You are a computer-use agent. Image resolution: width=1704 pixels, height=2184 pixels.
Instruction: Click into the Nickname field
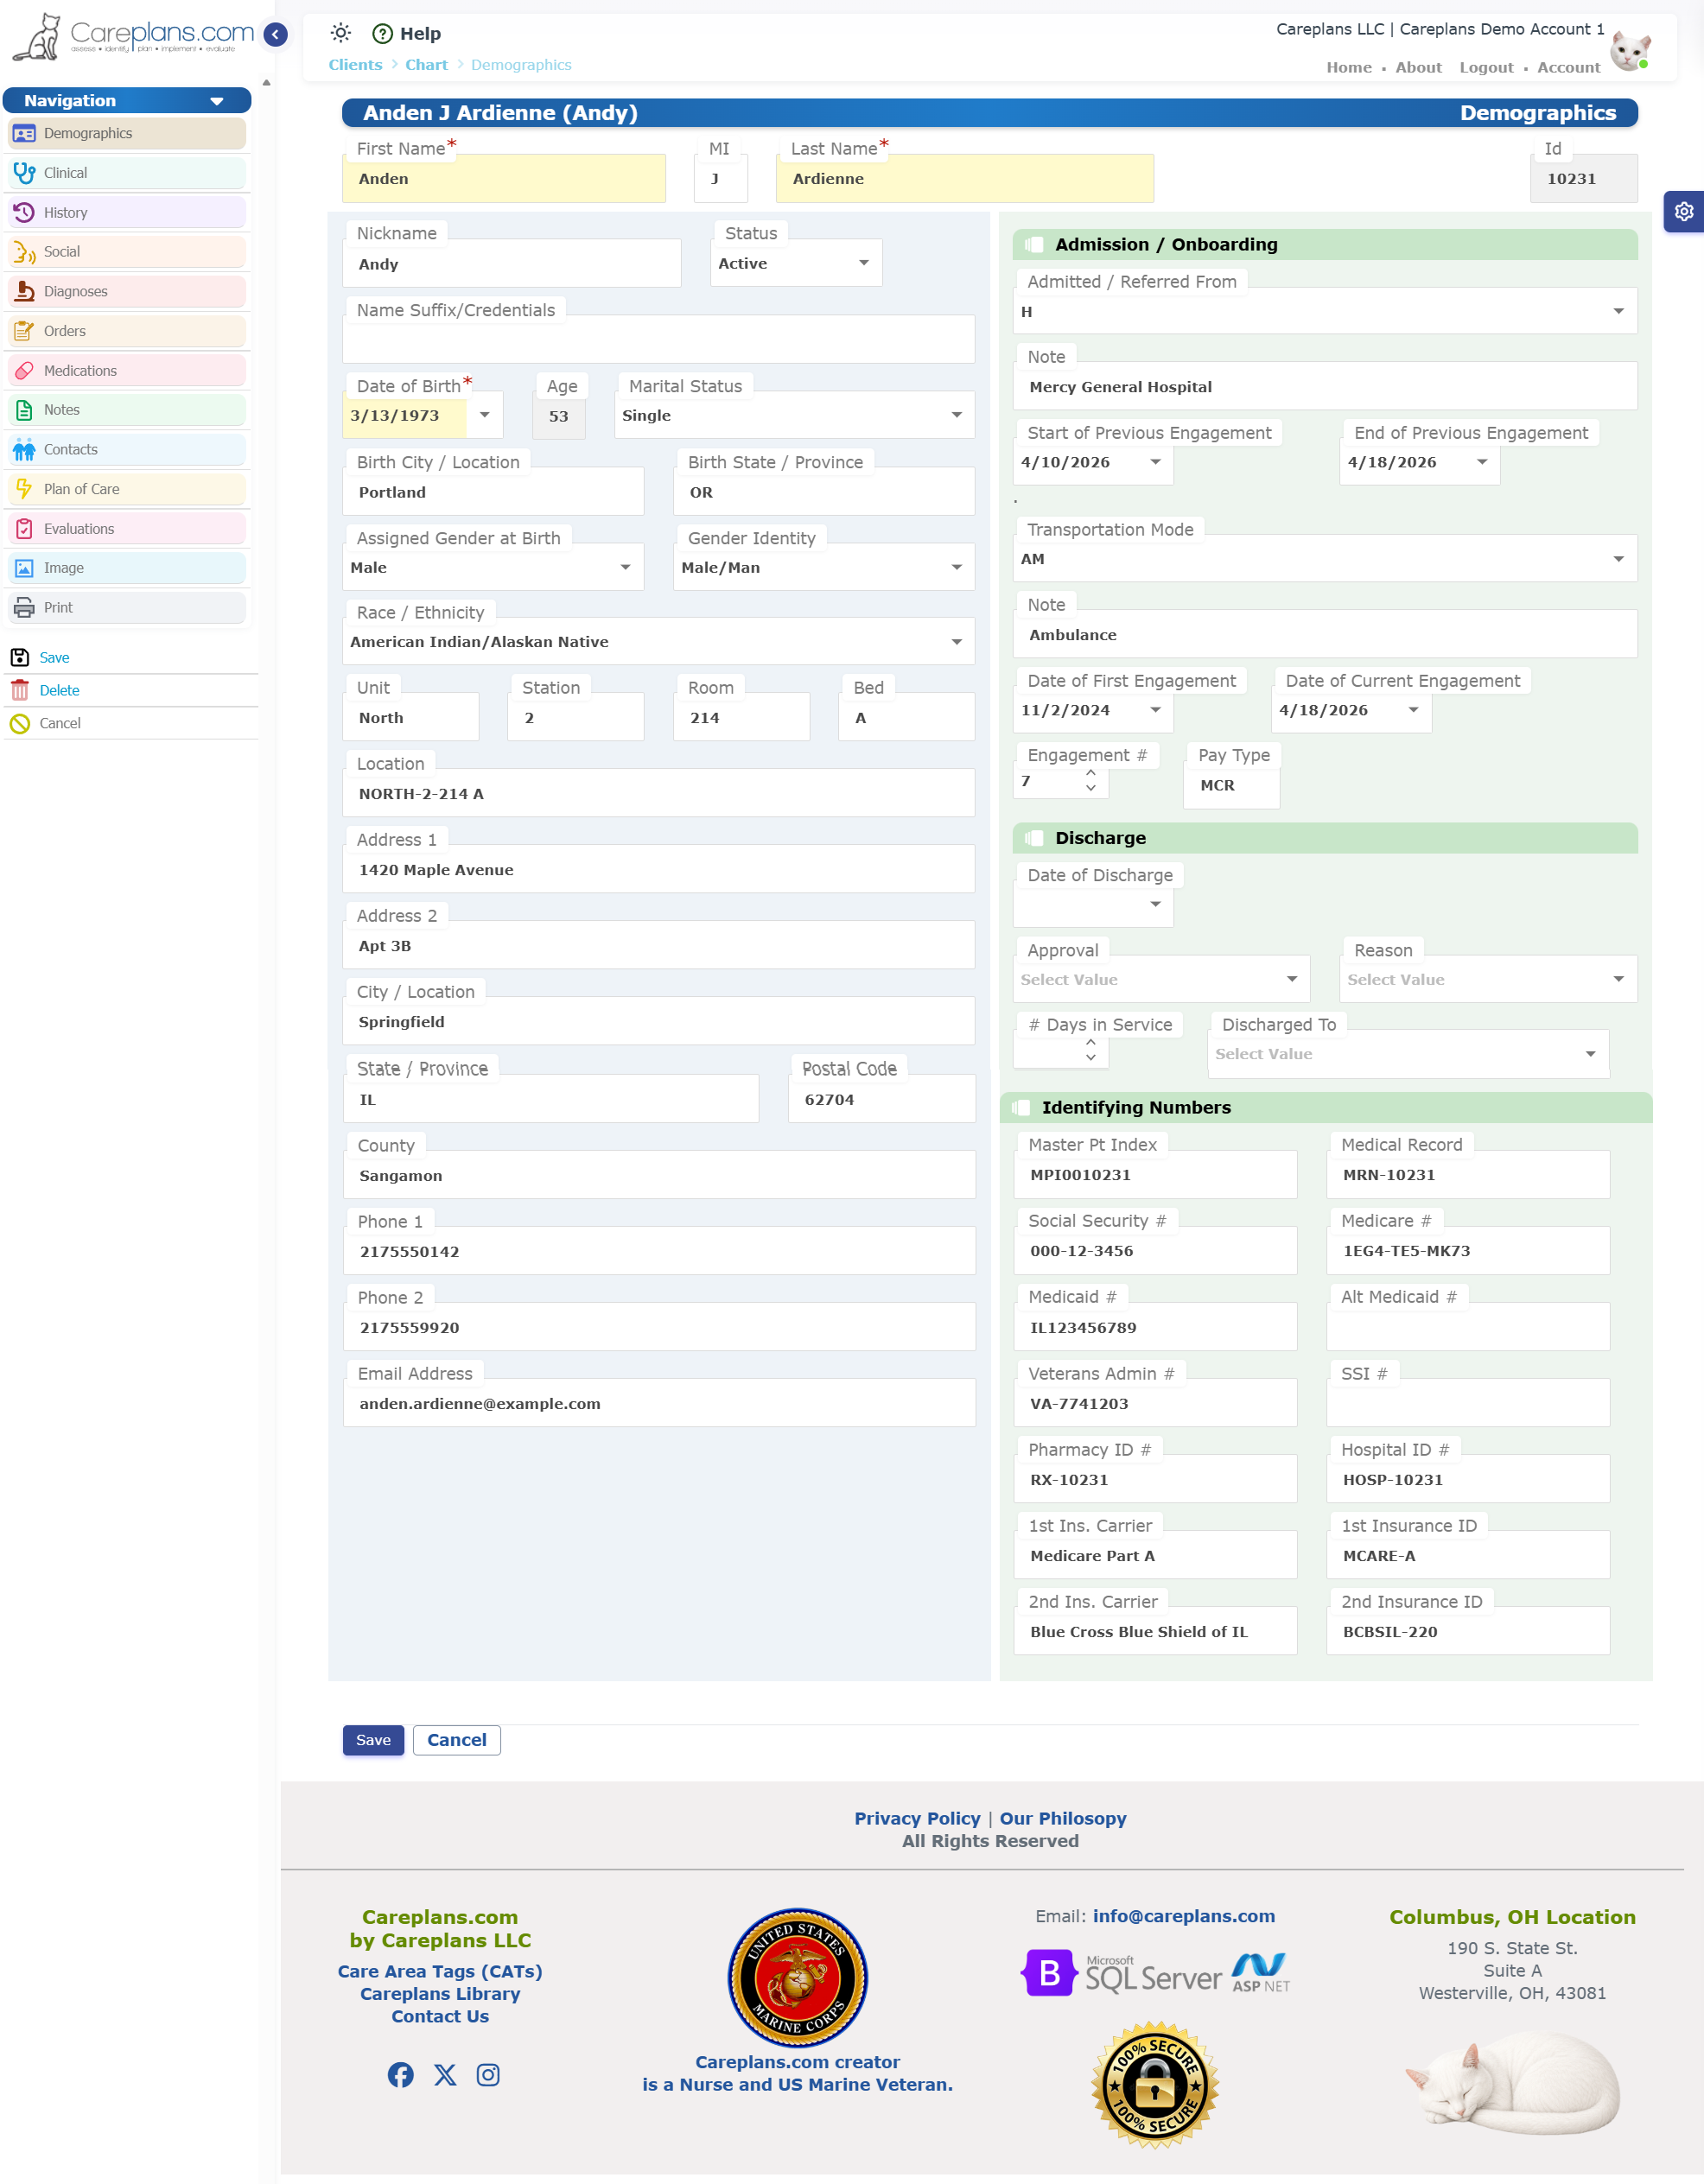click(512, 264)
